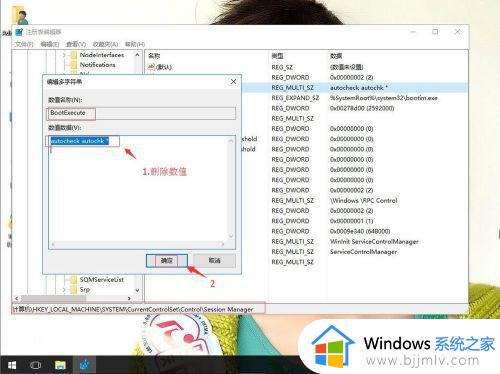Click tree pane scroll-left arrow
500x374 pixels.
click(x=17, y=298)
